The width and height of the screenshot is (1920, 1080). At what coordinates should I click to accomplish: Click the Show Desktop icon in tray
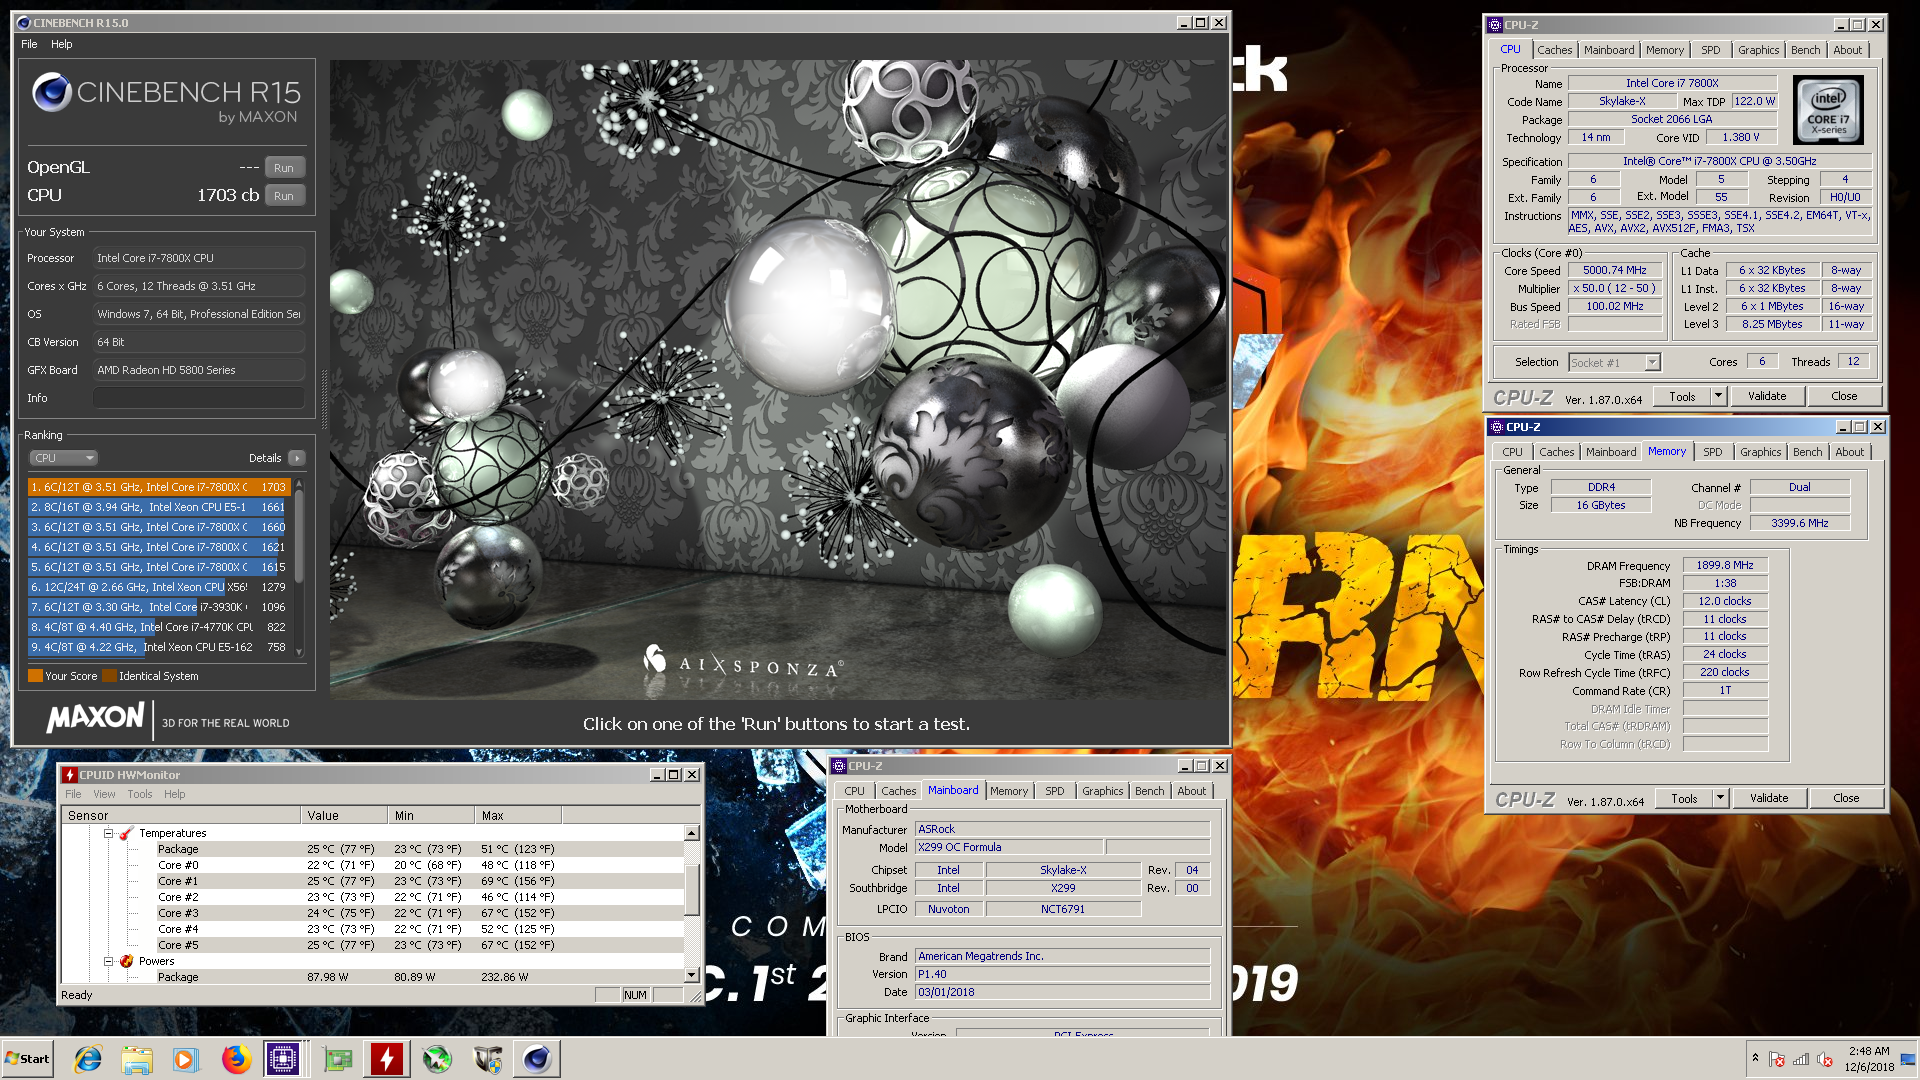point(1908,1059)
